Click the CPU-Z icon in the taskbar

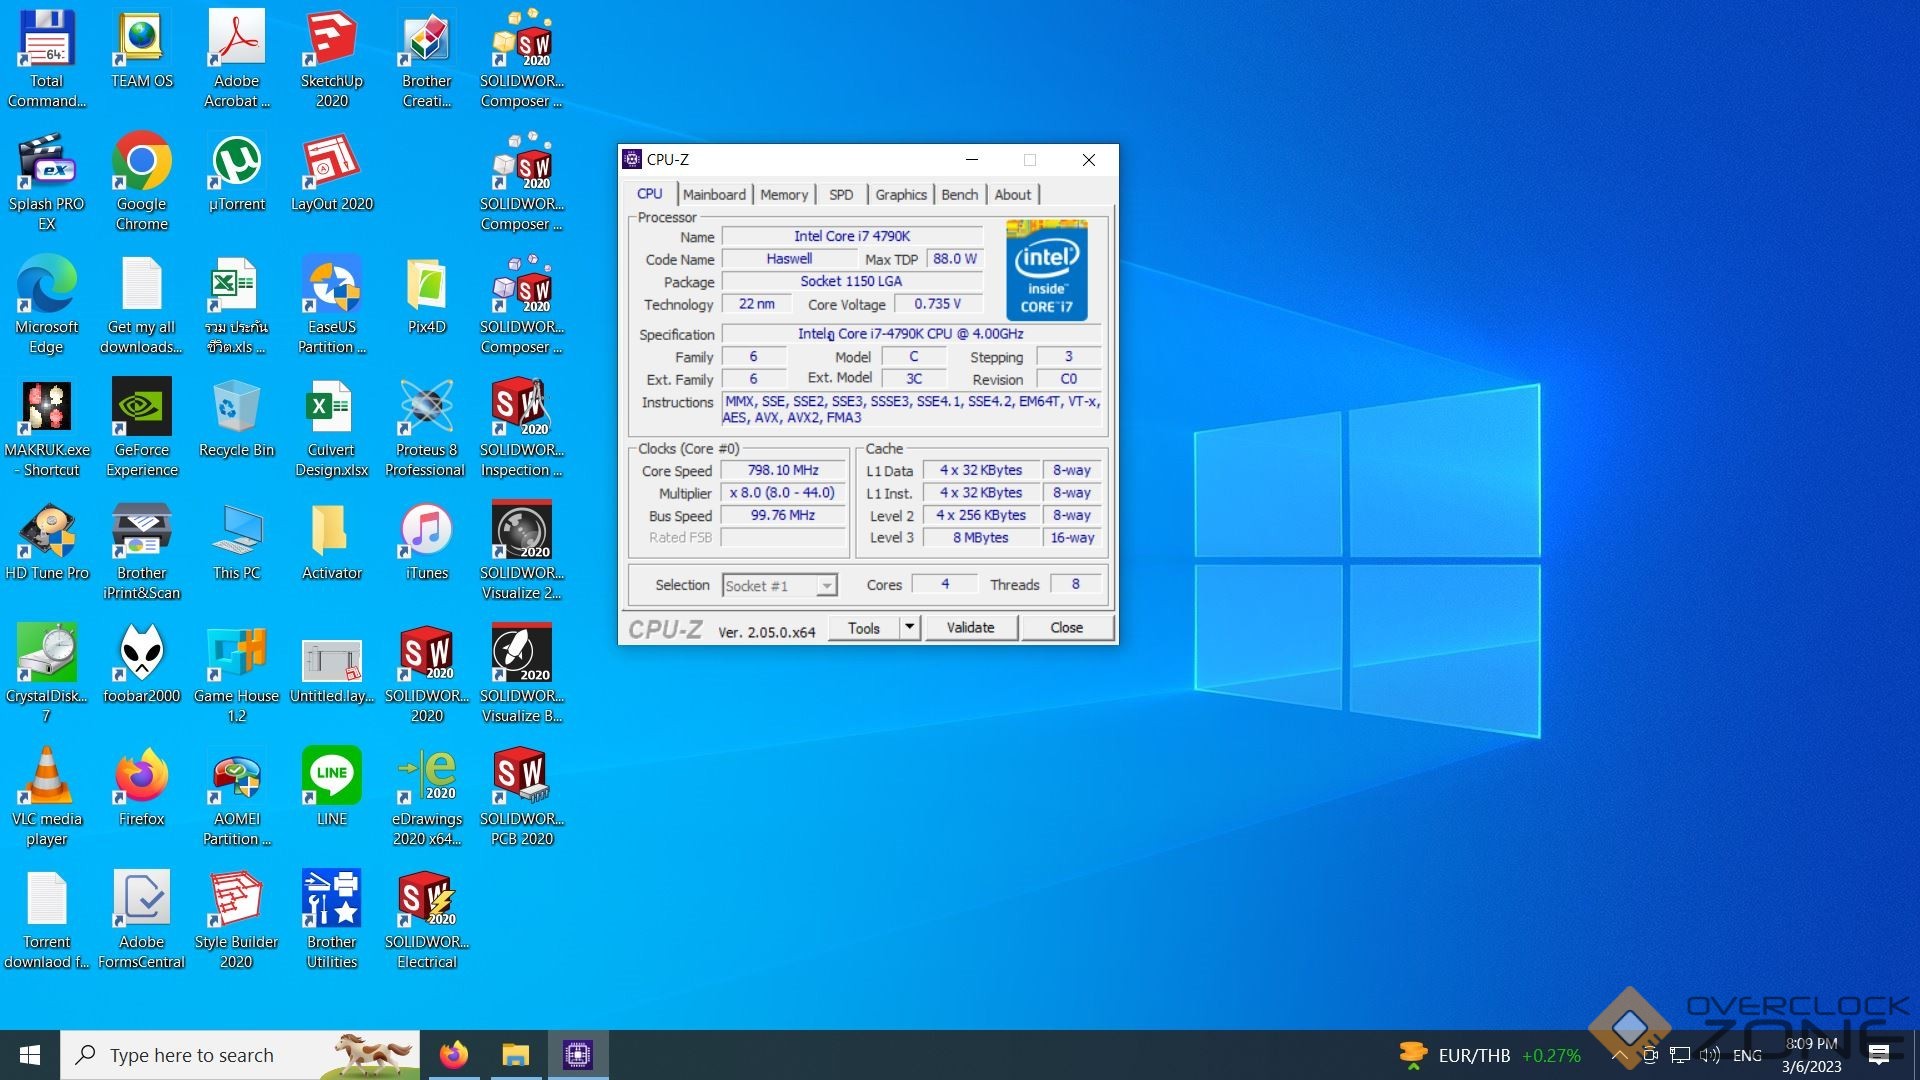577,1055
